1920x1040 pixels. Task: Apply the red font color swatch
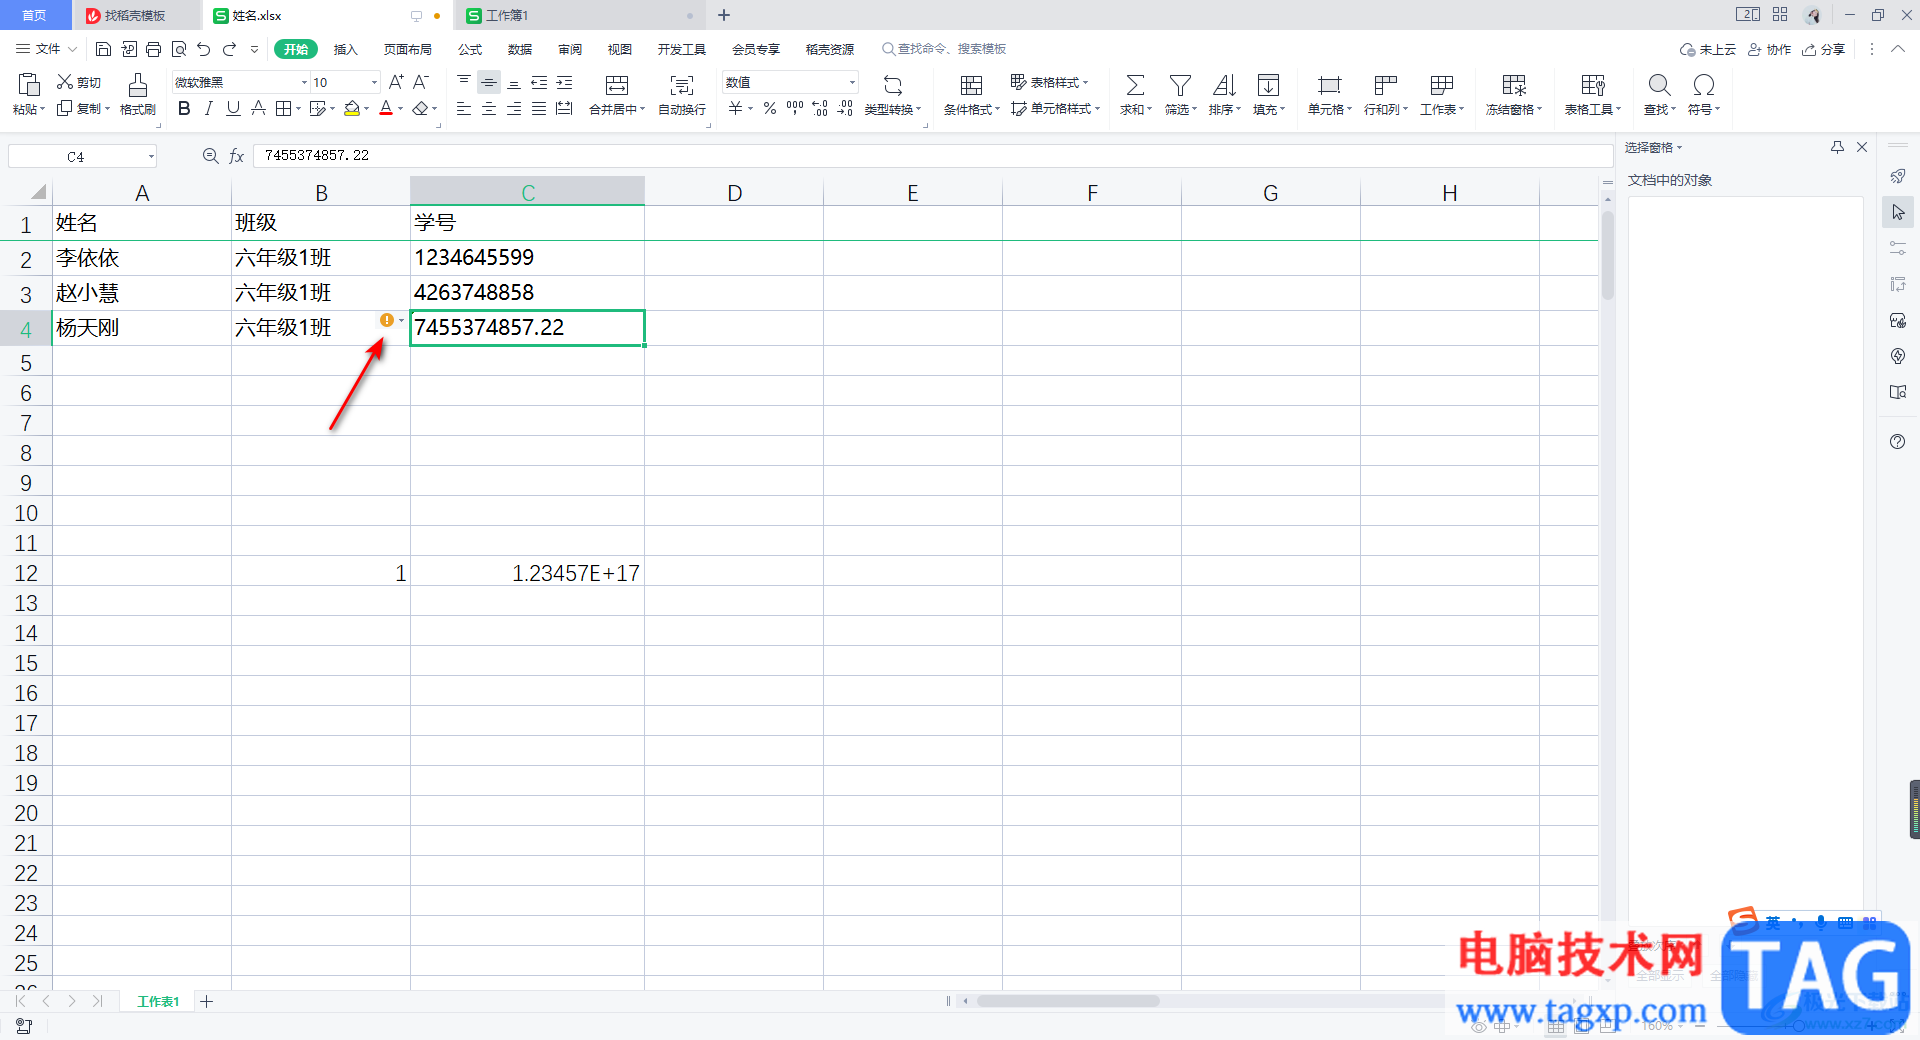point(386,108)
